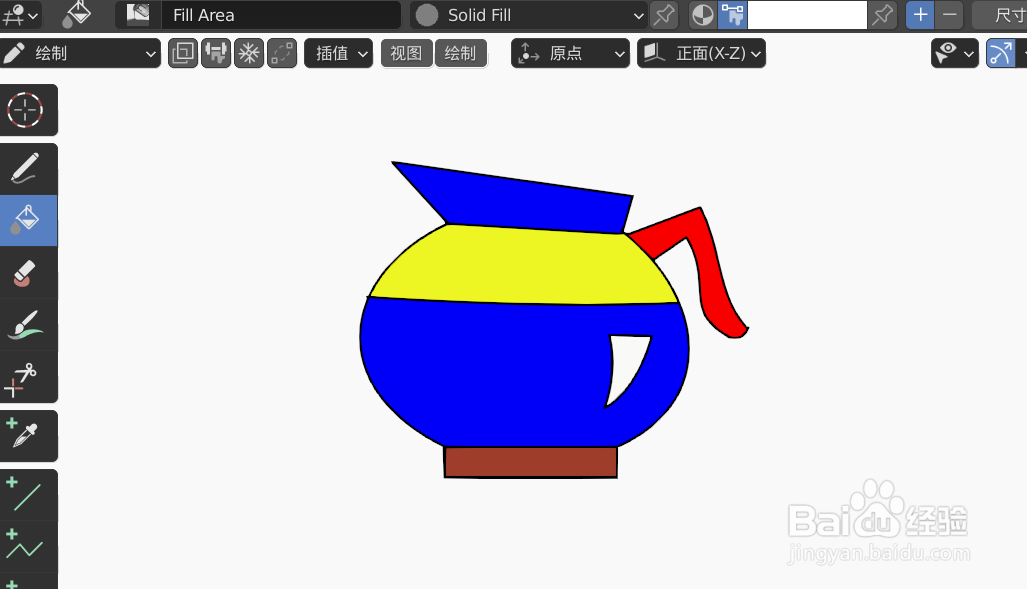The height and width of the screenshot is (589, 1027).
Task: Toggle the snowflake additive drawing icon
Action: pos(249,53)
